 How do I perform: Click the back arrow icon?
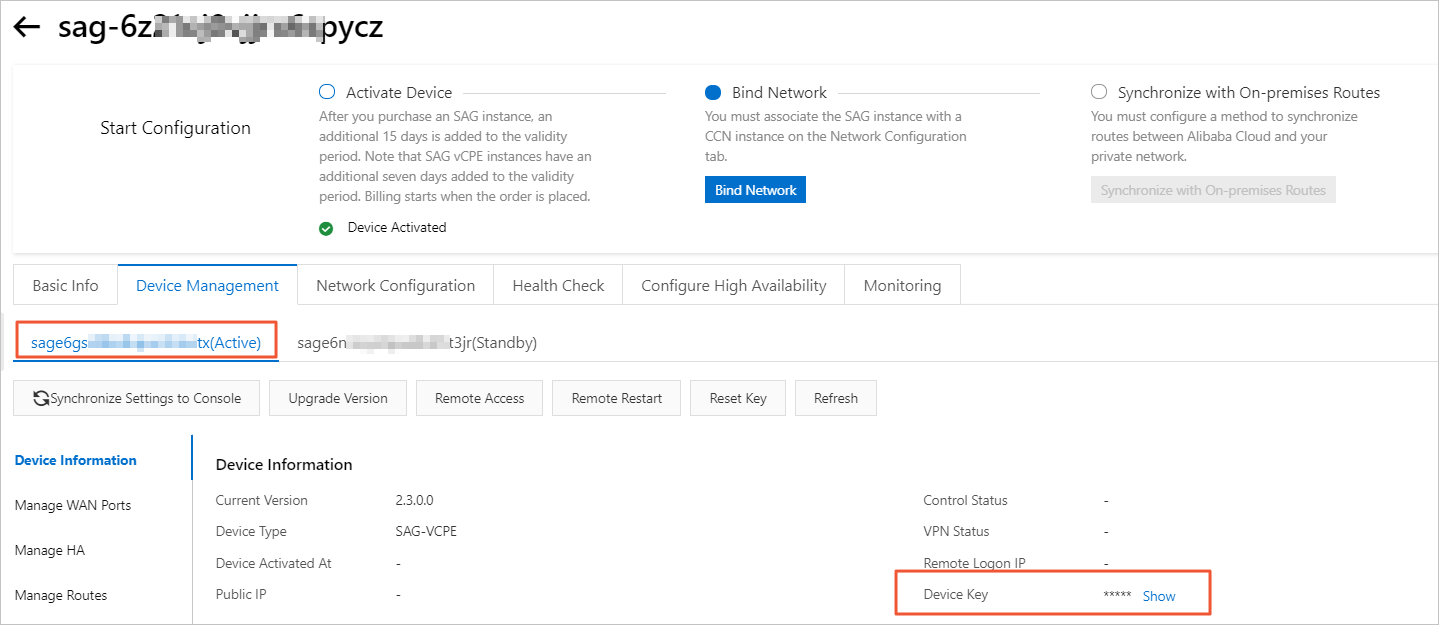tap(27, 28)
